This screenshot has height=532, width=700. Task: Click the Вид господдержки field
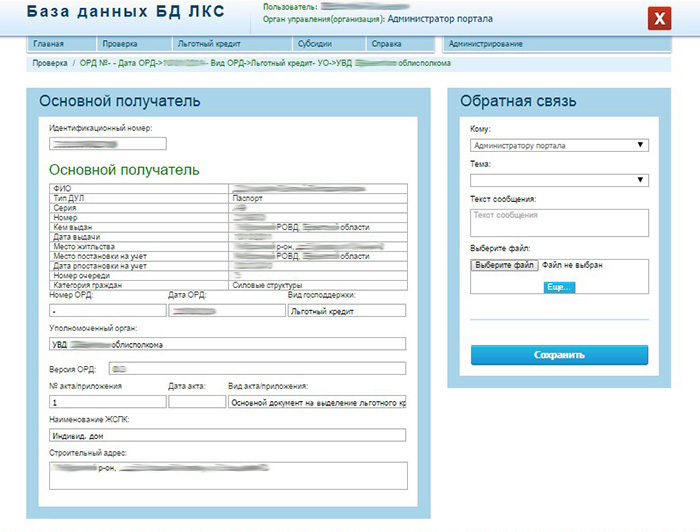(x=346, y=311)
